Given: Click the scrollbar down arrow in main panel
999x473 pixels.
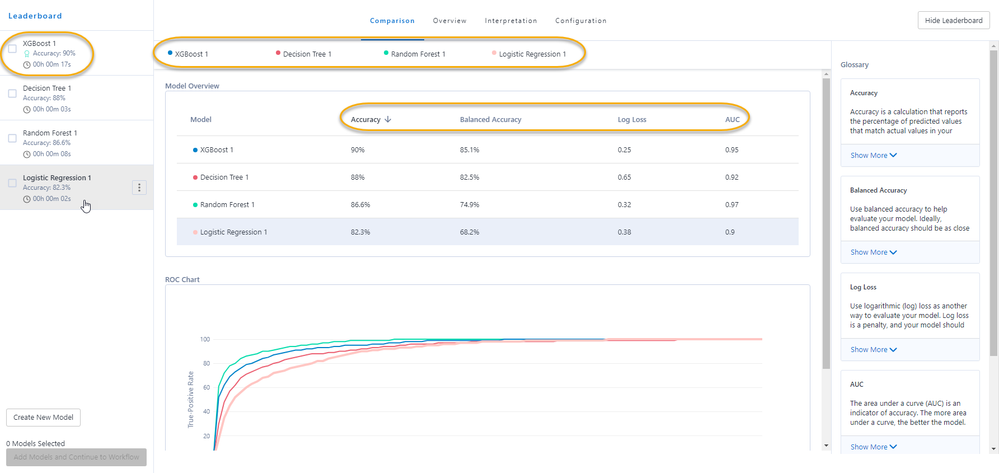Looking at the screenshot, I should pos(826,445).
